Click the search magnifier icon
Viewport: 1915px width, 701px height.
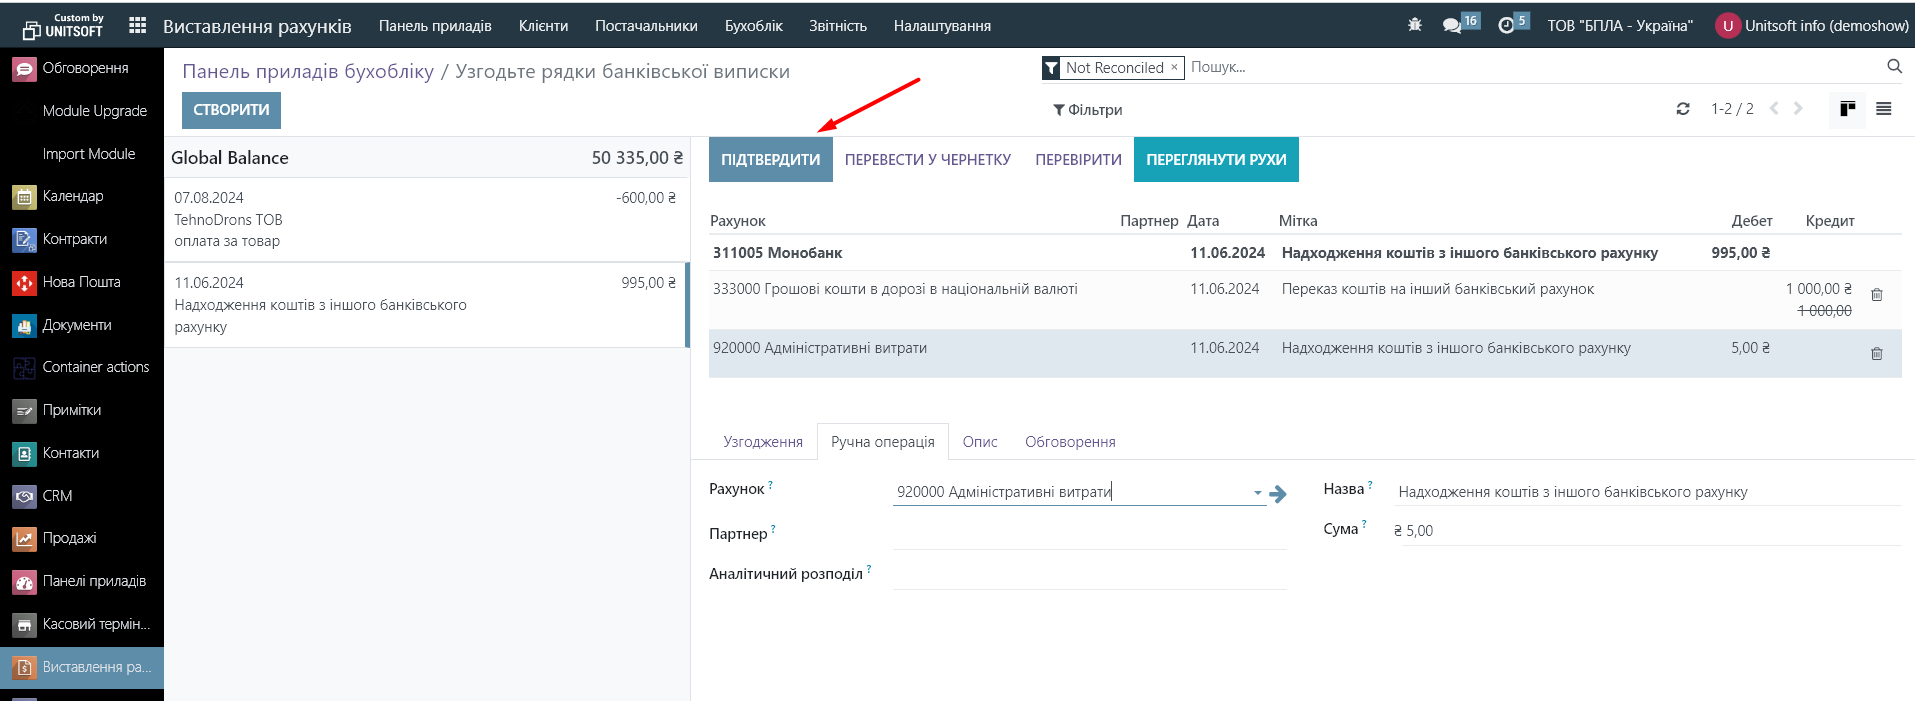pos(1894,67)
